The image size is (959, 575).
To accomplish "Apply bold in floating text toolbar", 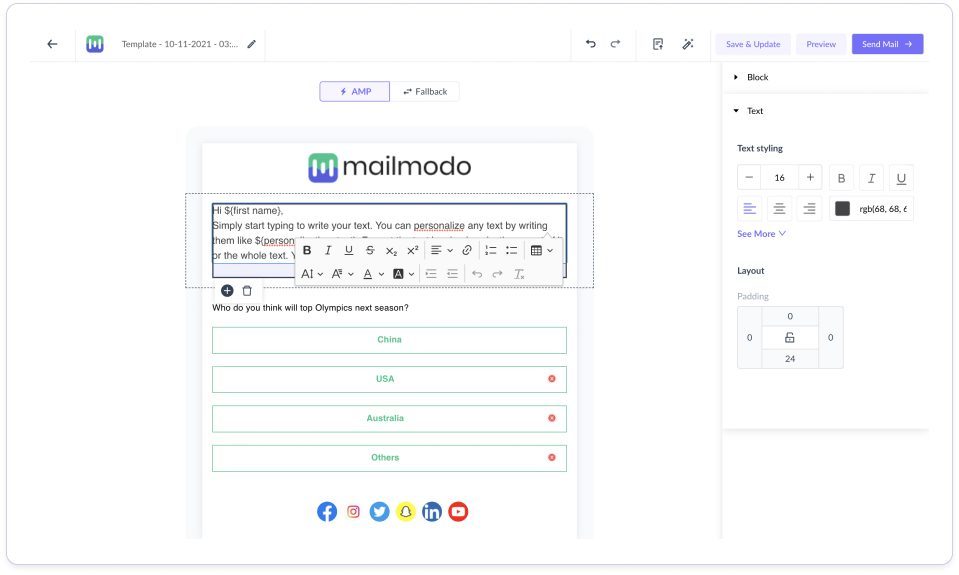I will [307, 250].
